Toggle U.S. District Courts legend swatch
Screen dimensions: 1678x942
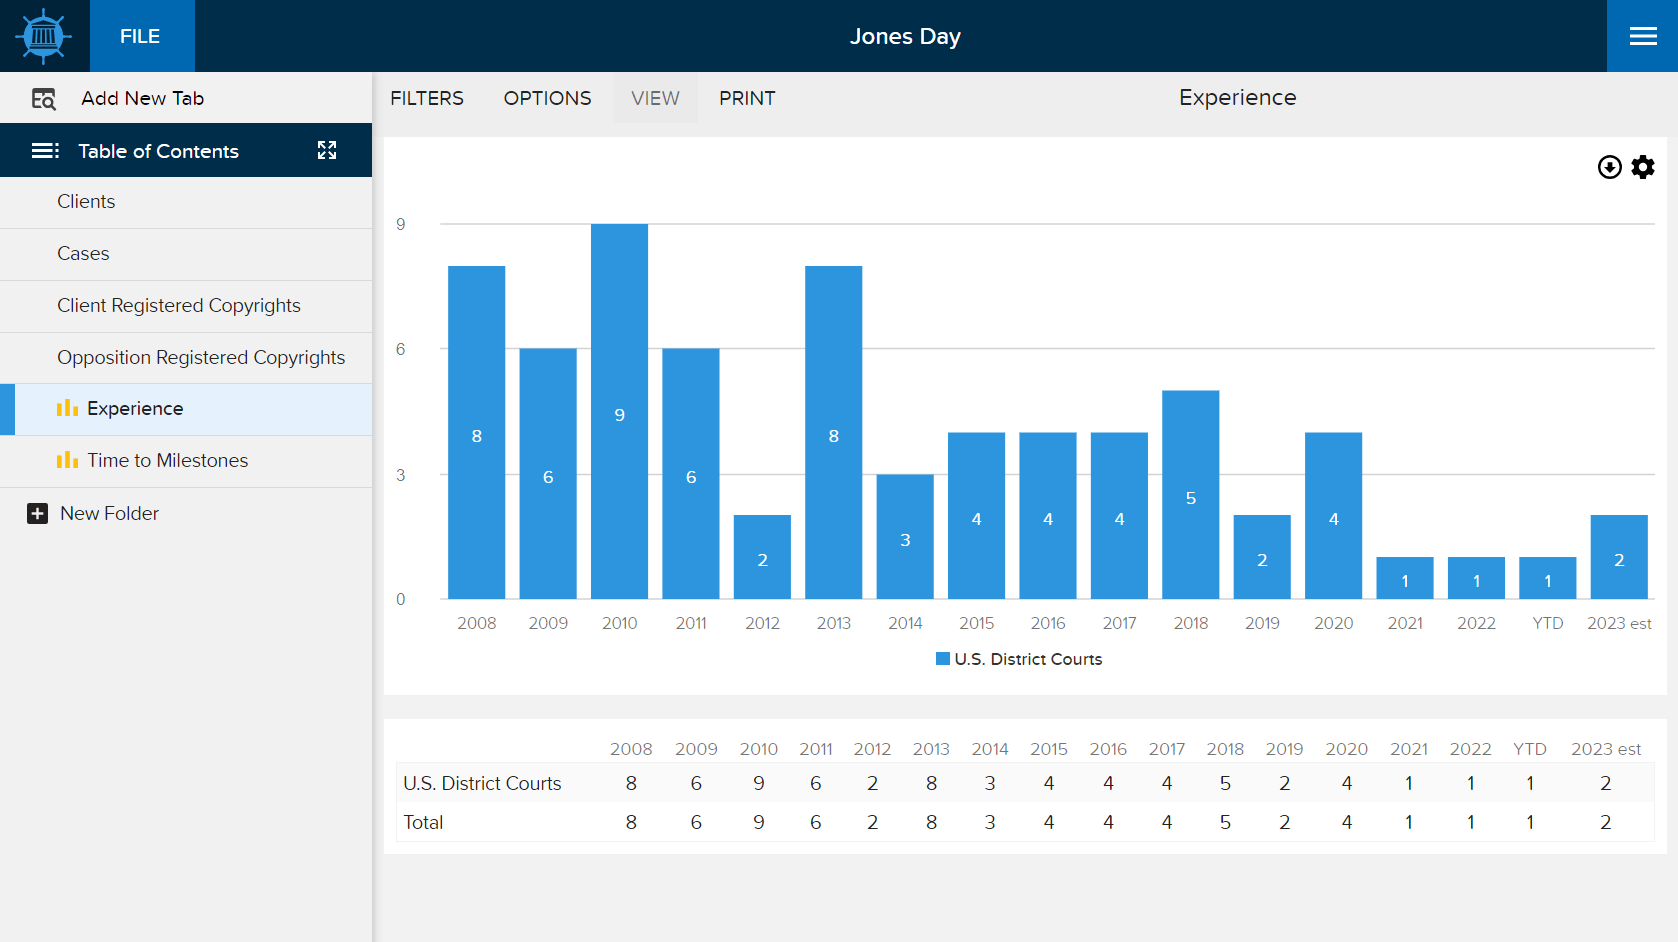tap(942, 659)
